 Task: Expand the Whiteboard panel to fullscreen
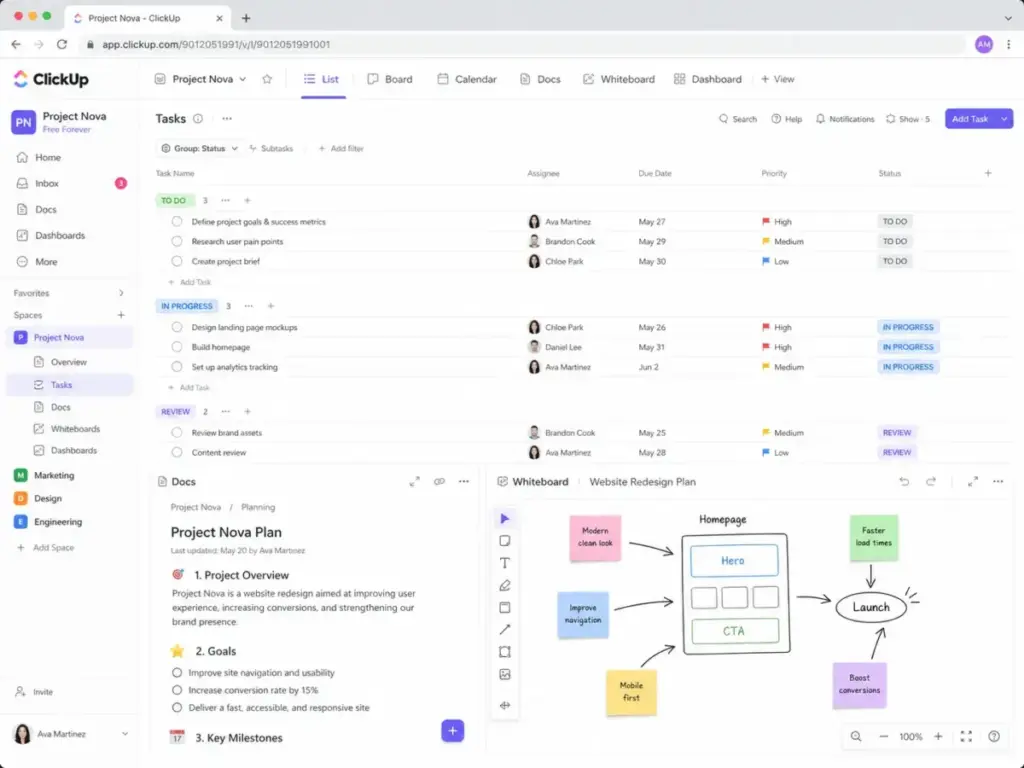tap(972, 481)
